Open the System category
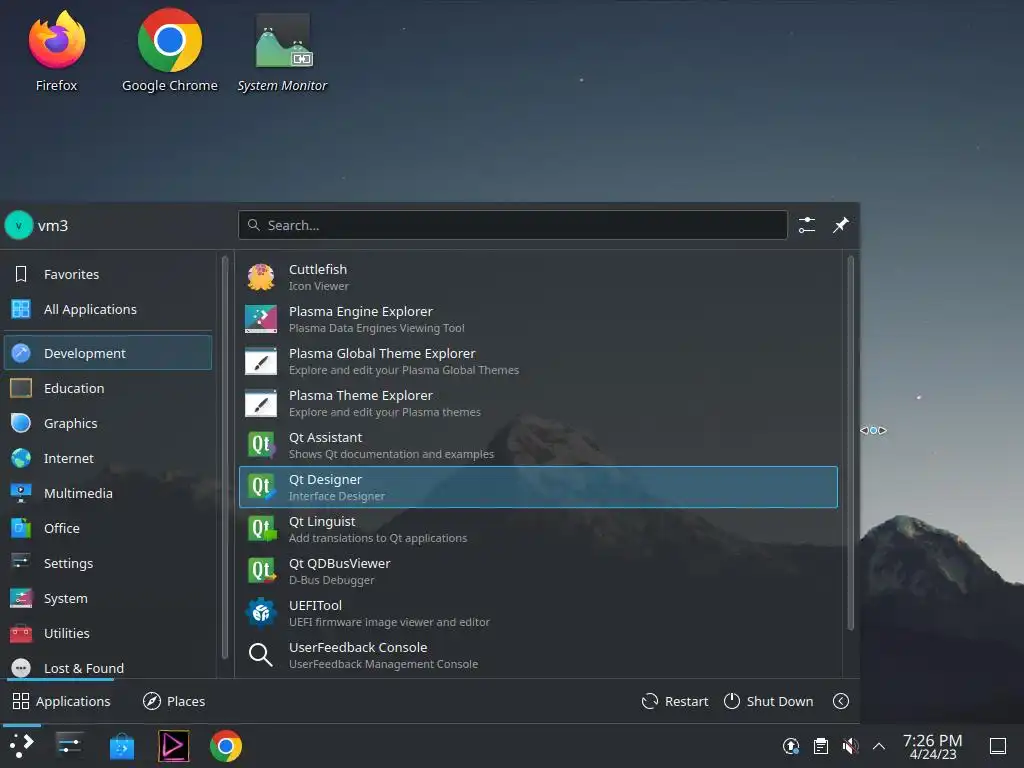The height and width of the screenshot is (768, 1024). [108, 599]
